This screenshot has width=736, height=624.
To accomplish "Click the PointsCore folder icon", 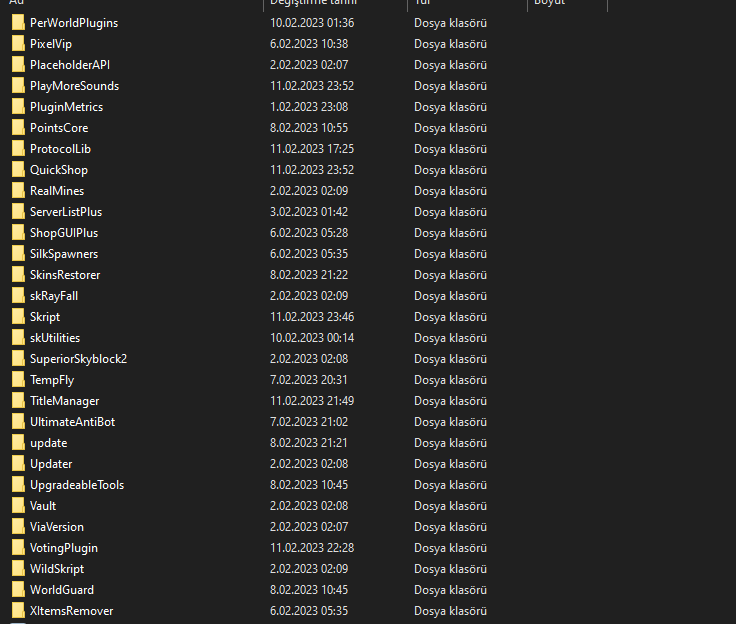I will [x=18, y=128].
